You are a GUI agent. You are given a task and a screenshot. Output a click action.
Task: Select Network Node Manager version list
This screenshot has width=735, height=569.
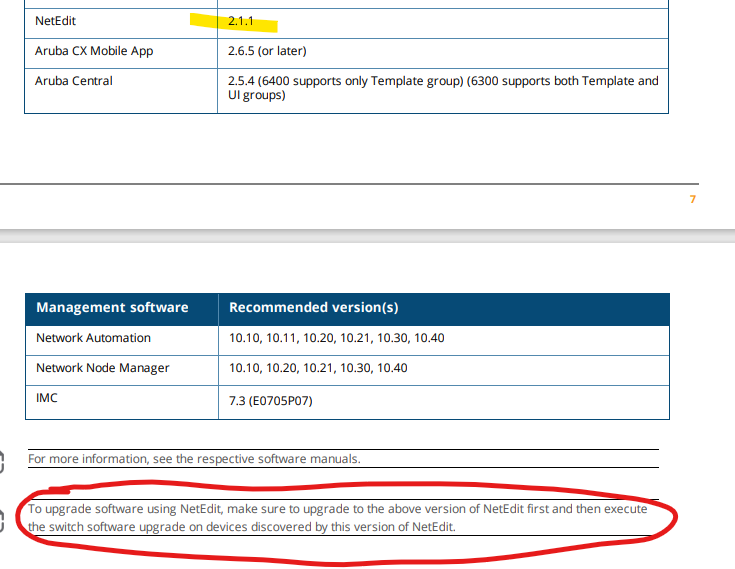point(318,368)
